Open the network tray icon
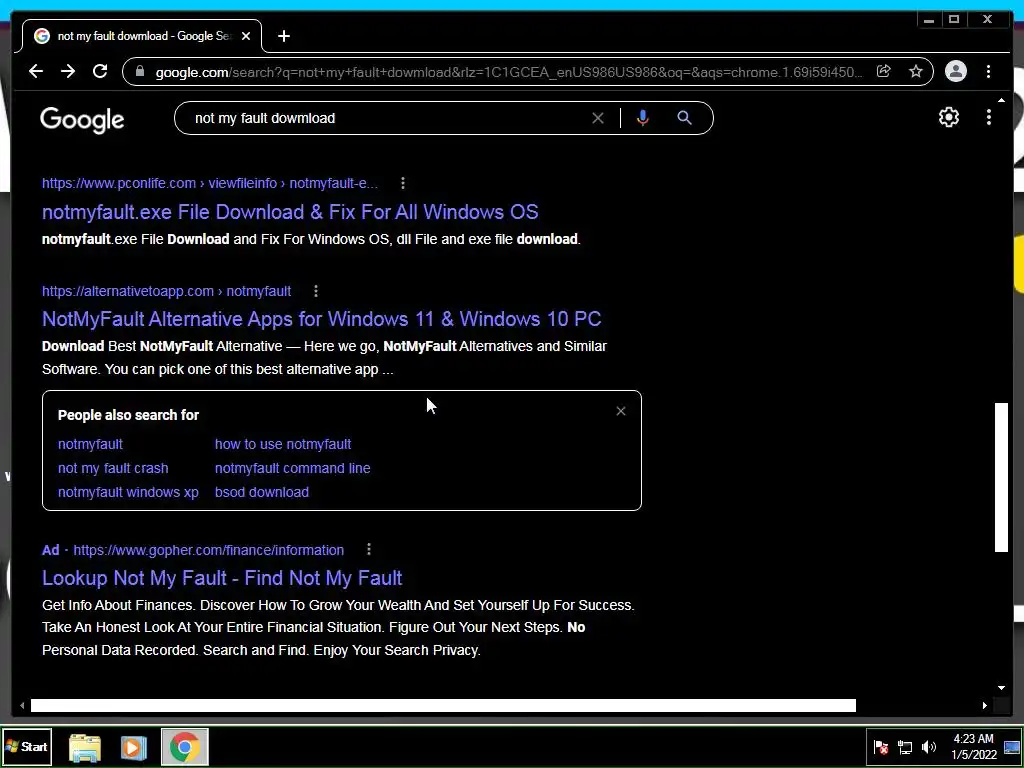The image size is (1024, 768). [x=905, y=747]
